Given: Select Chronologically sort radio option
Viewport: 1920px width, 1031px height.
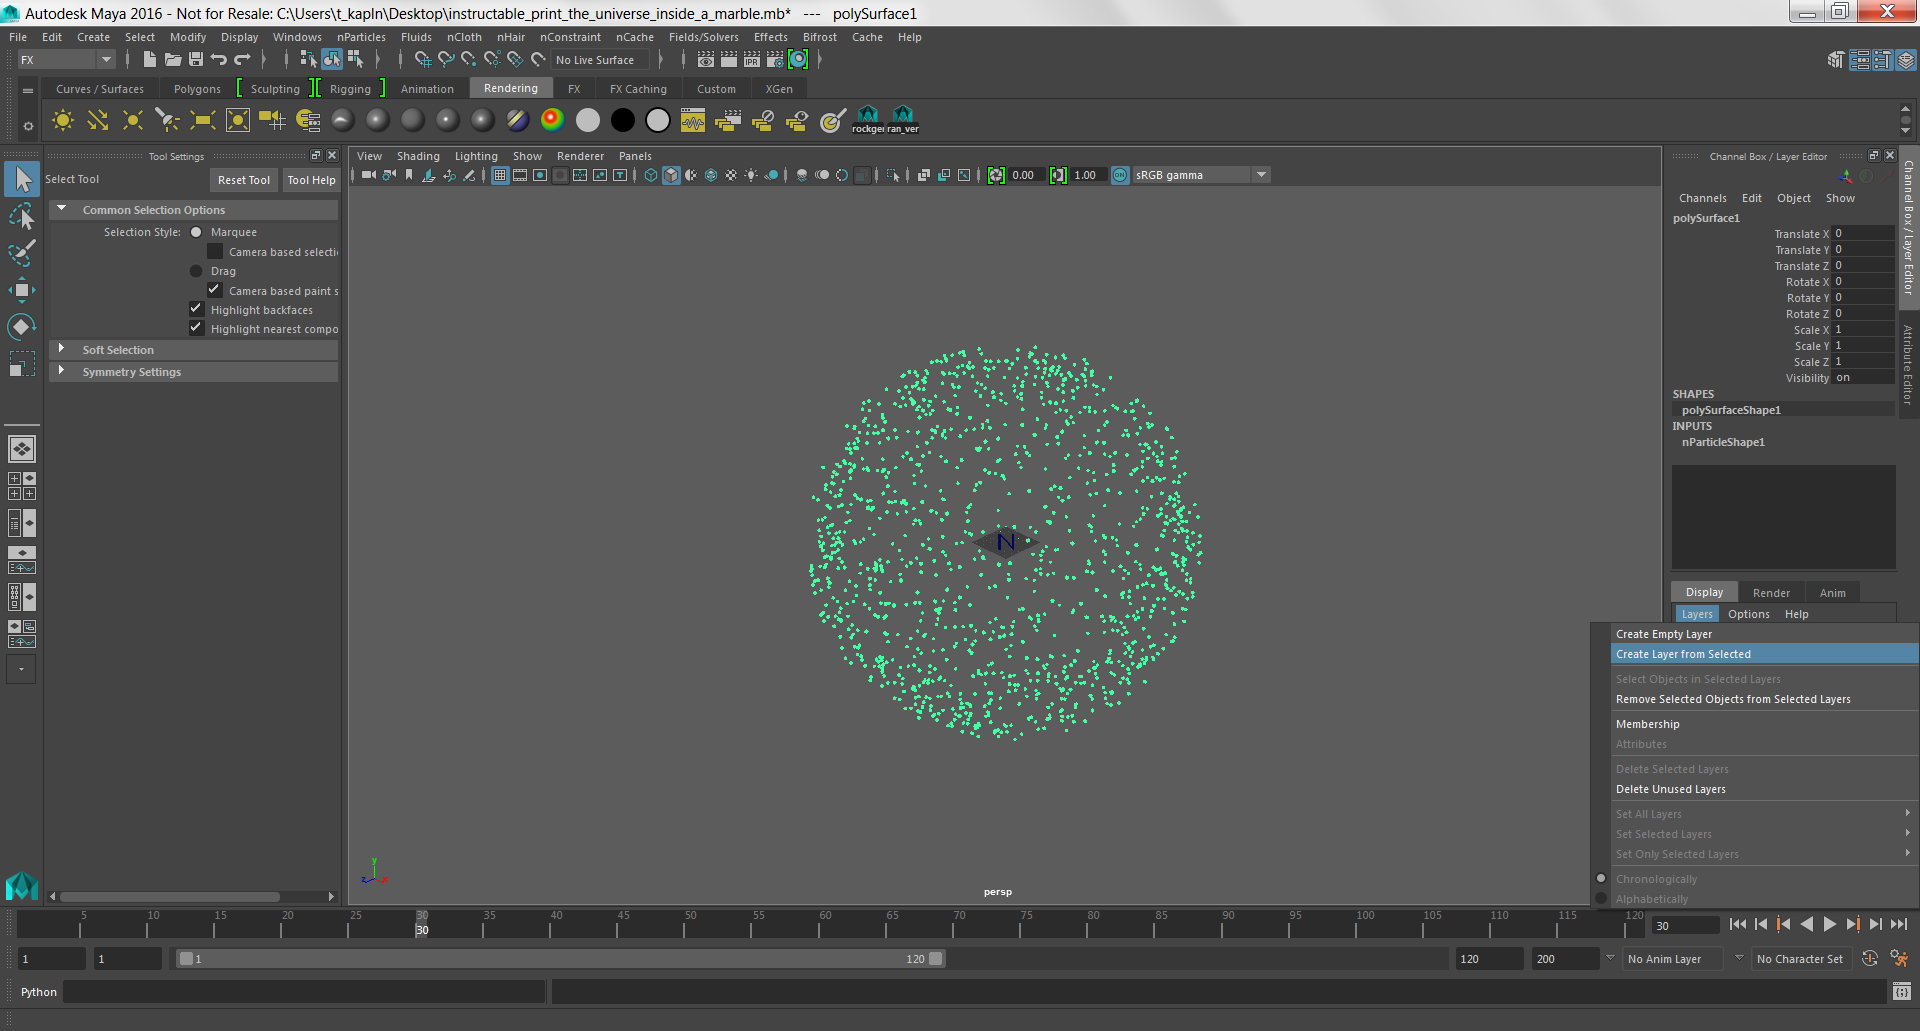Looking at the screenshot, I should pyautogui.click(x=1601, y=879).
